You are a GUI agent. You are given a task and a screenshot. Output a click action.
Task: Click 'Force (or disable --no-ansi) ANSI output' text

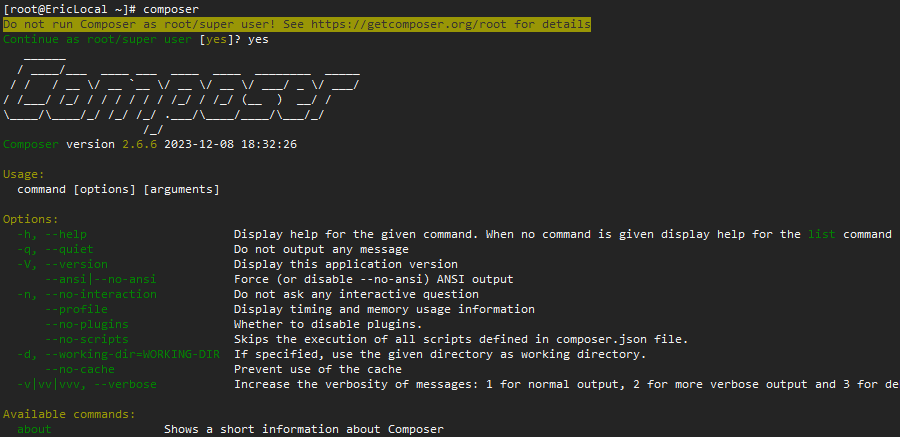(373, 279)
